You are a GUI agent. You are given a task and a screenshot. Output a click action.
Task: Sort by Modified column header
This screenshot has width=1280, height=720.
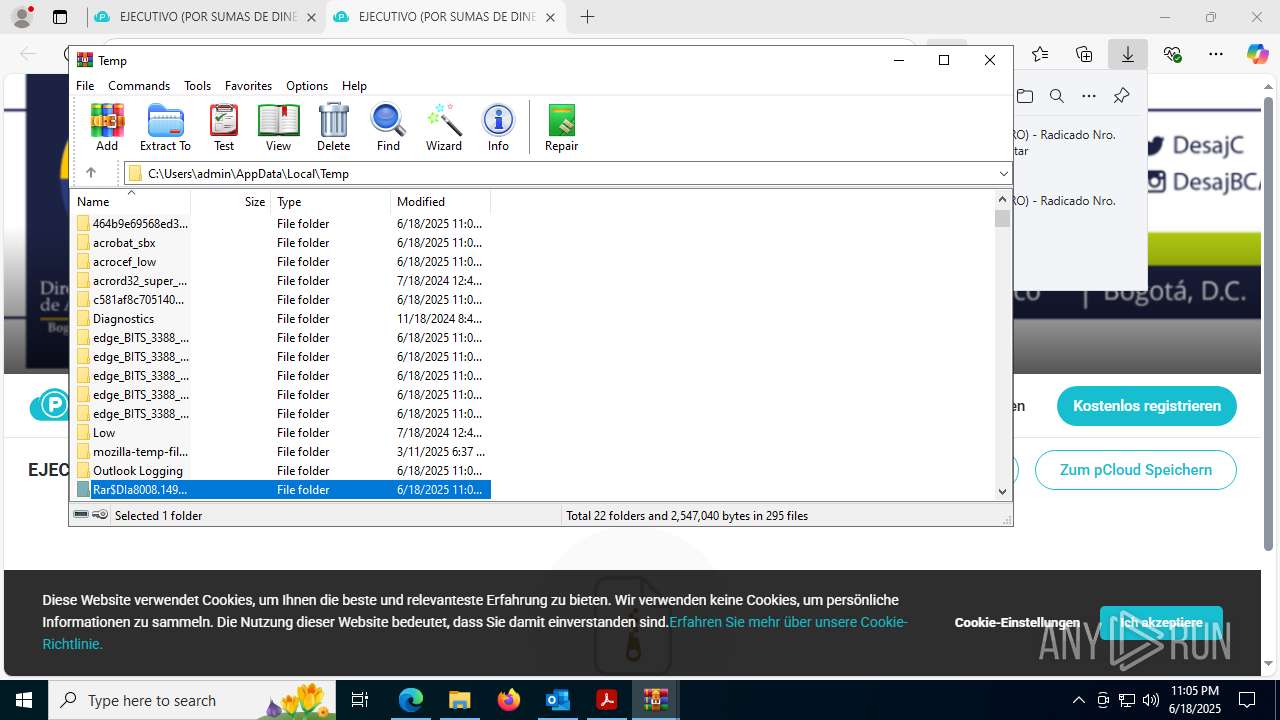(x=441, y=202)
